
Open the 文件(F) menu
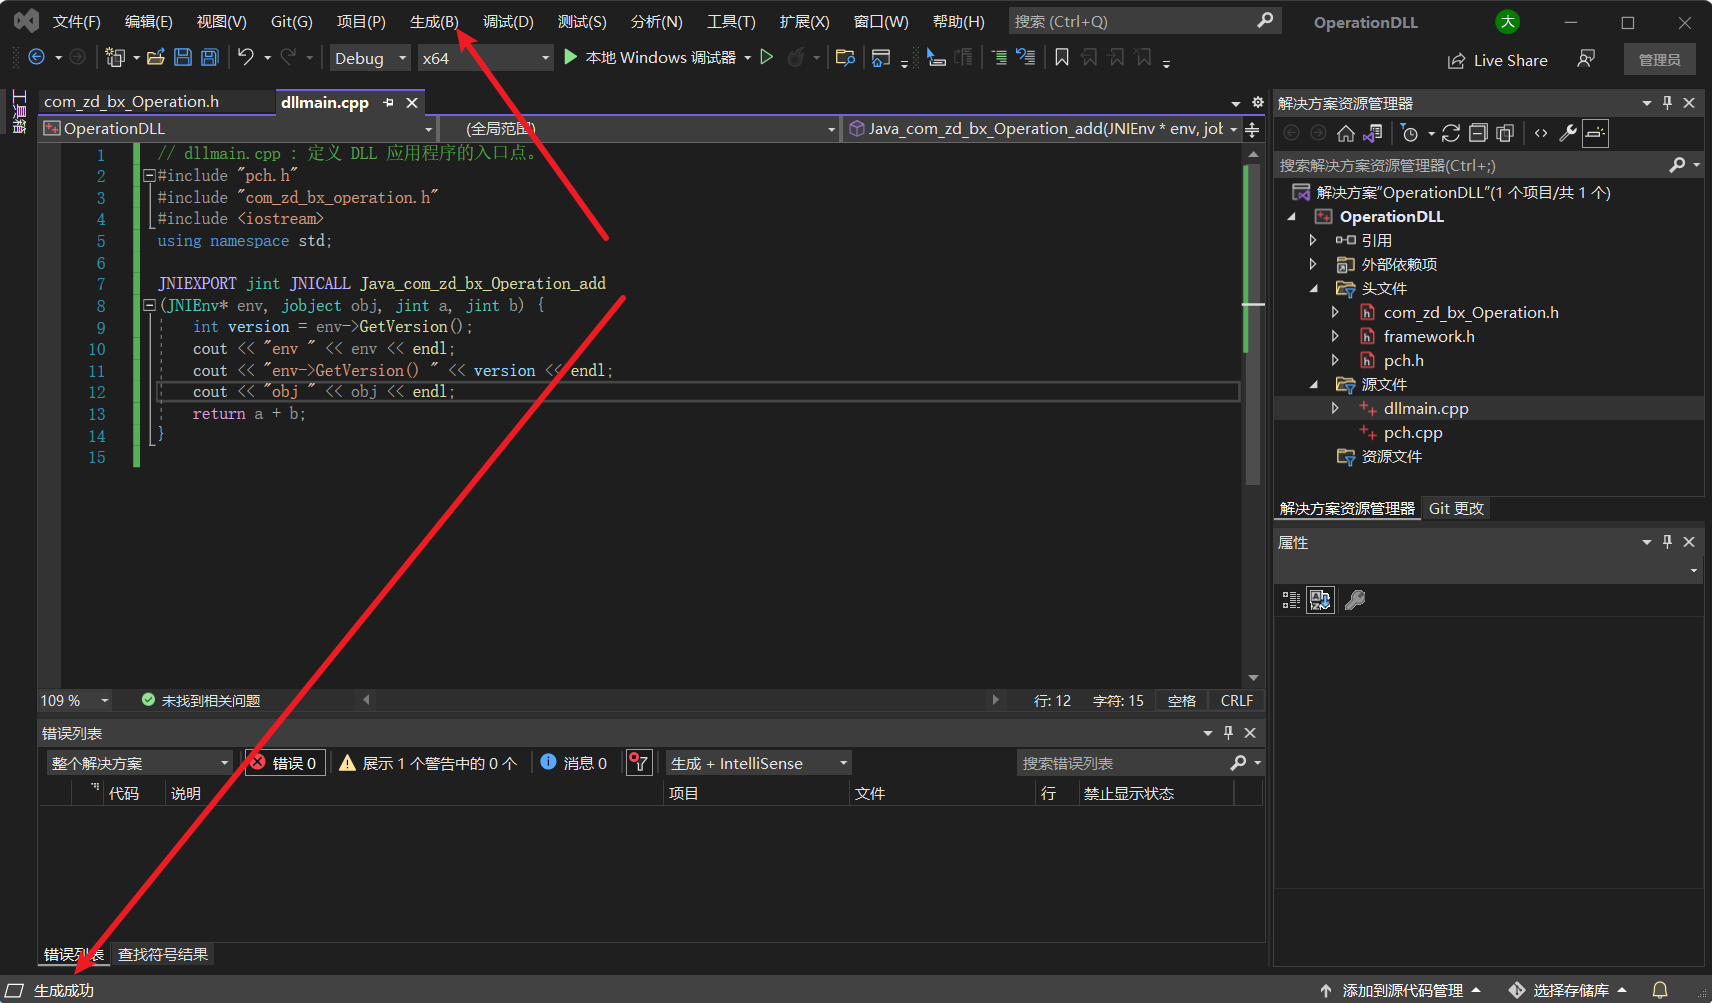77,22
